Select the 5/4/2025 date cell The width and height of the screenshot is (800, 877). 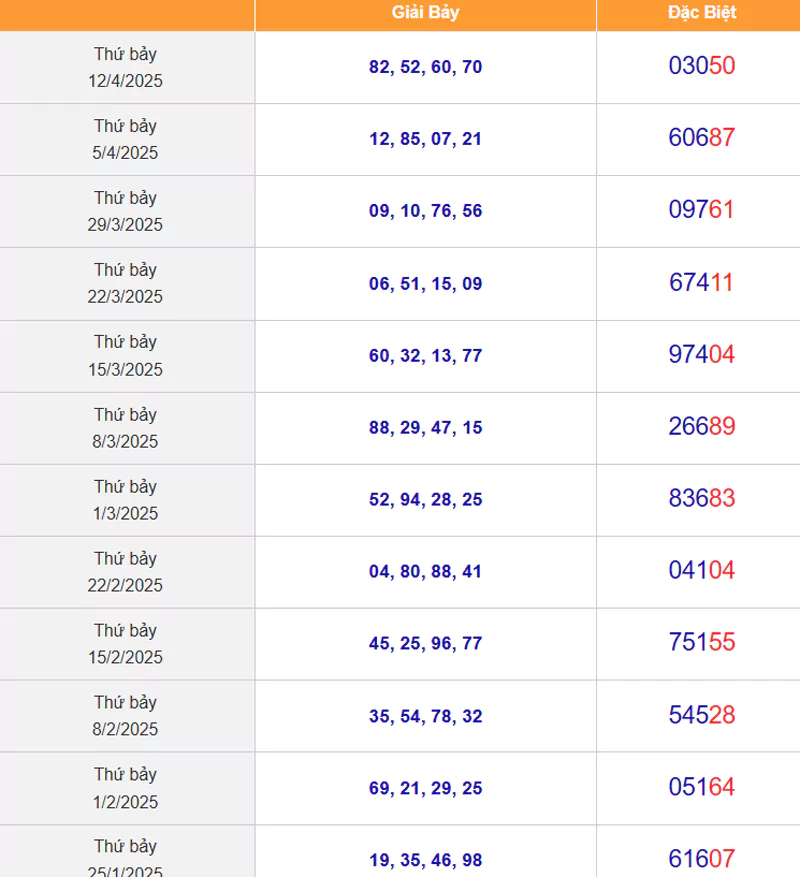pyautogui.click(x=125, y=139)
